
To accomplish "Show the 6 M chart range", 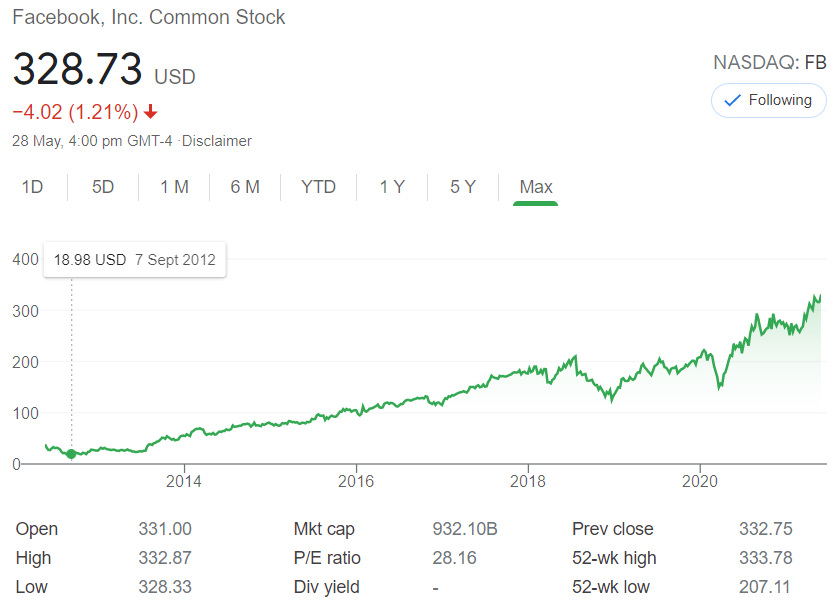I will pos(245,187).
